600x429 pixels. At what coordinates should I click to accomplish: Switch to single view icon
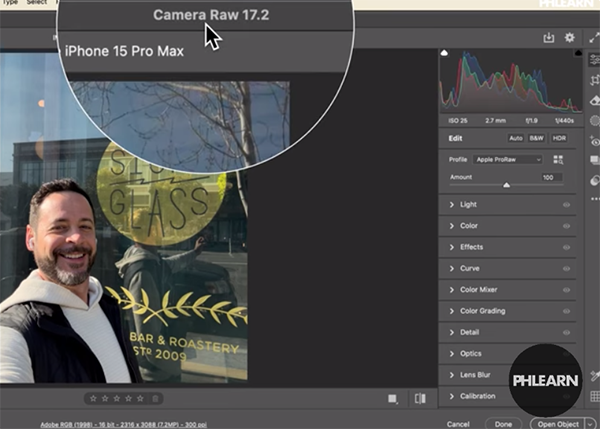click(393, 399)
